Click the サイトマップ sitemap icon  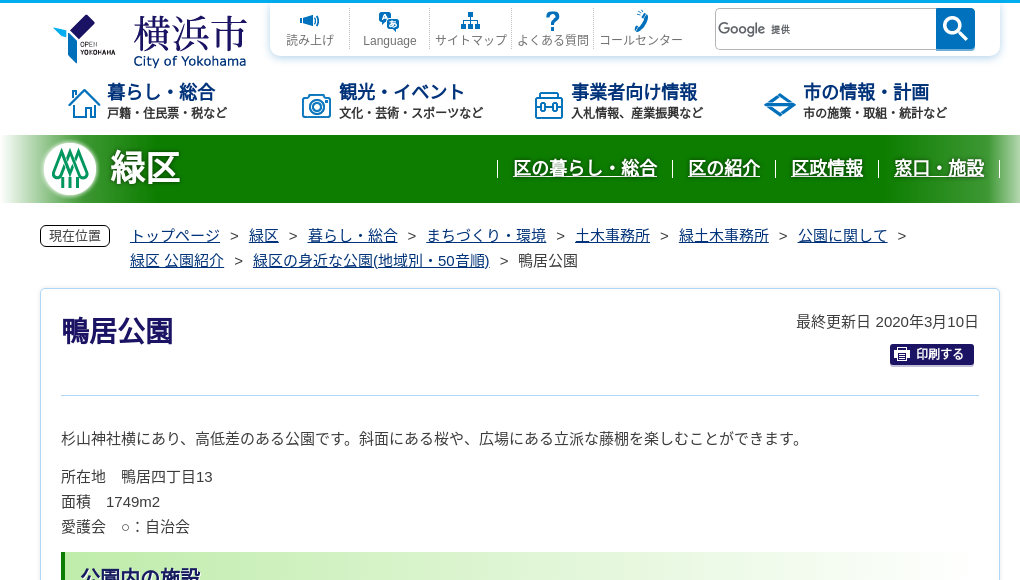pyautogui.click(x=471, y=19)
